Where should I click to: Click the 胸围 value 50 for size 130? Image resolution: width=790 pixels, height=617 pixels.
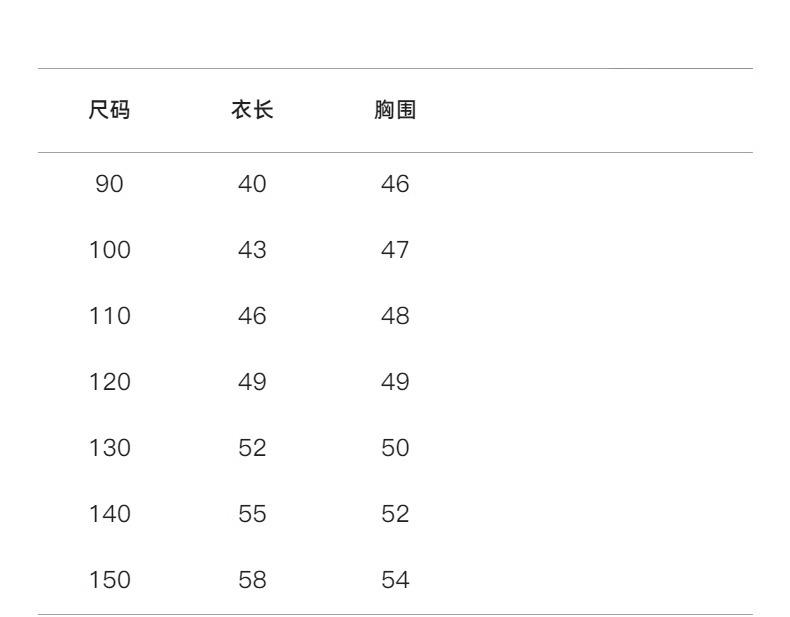[395, 449]
